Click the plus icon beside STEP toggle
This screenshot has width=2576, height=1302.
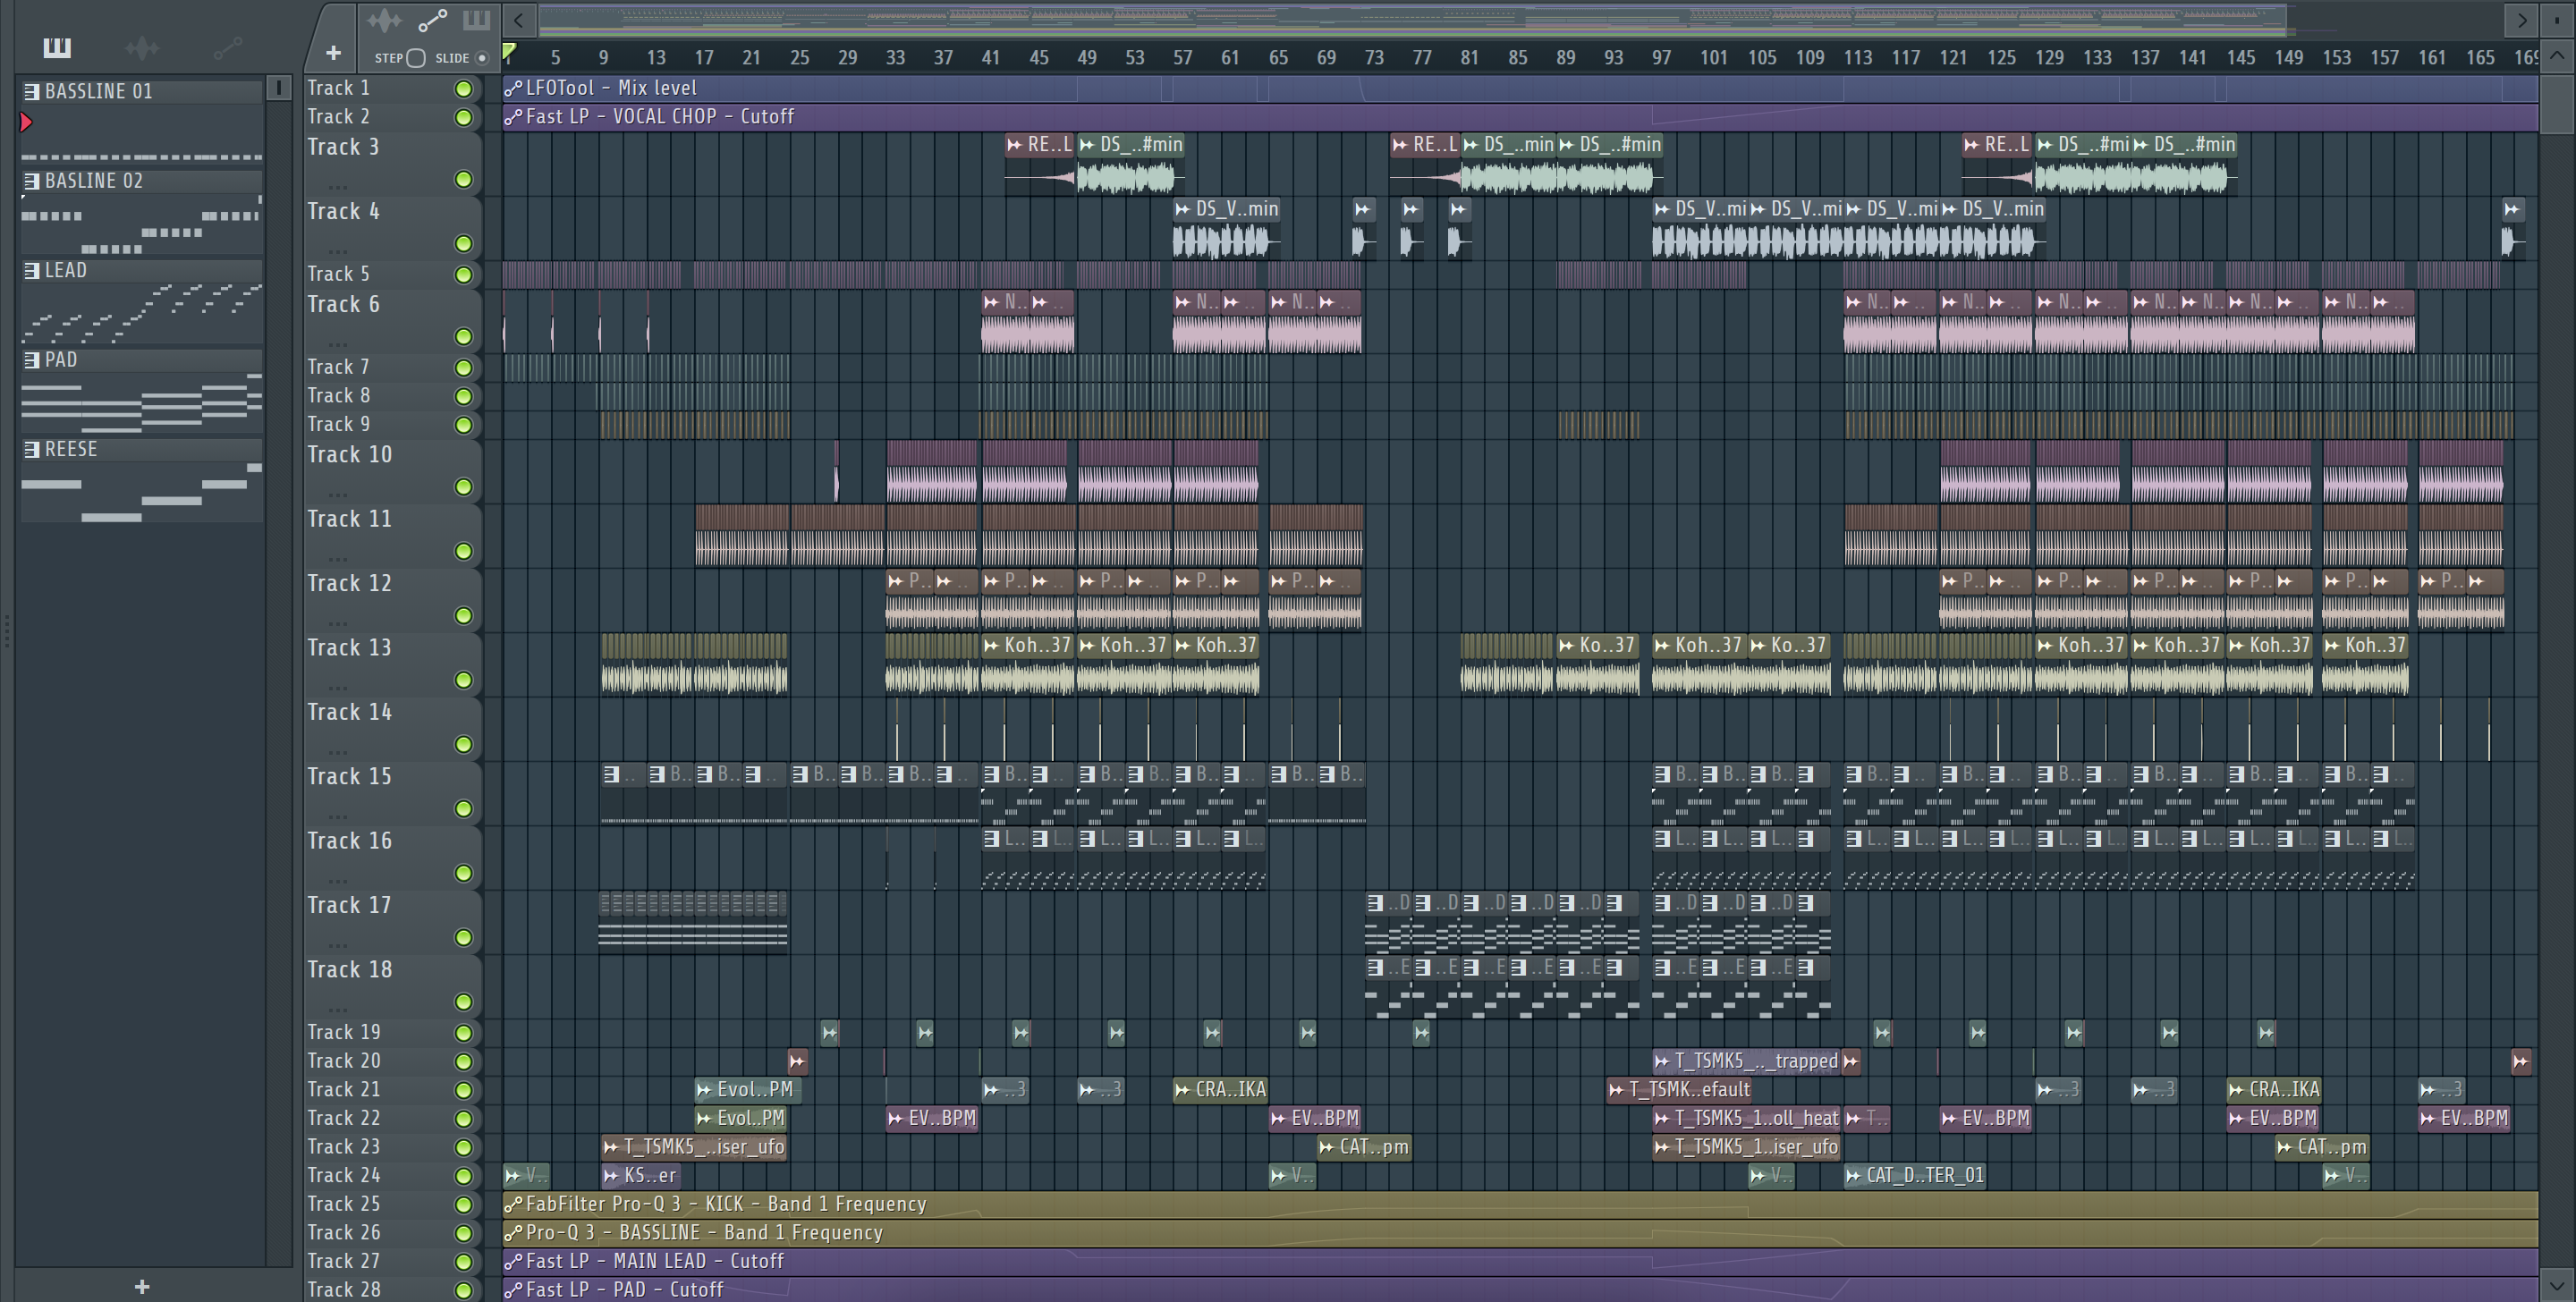pos(334,53)
